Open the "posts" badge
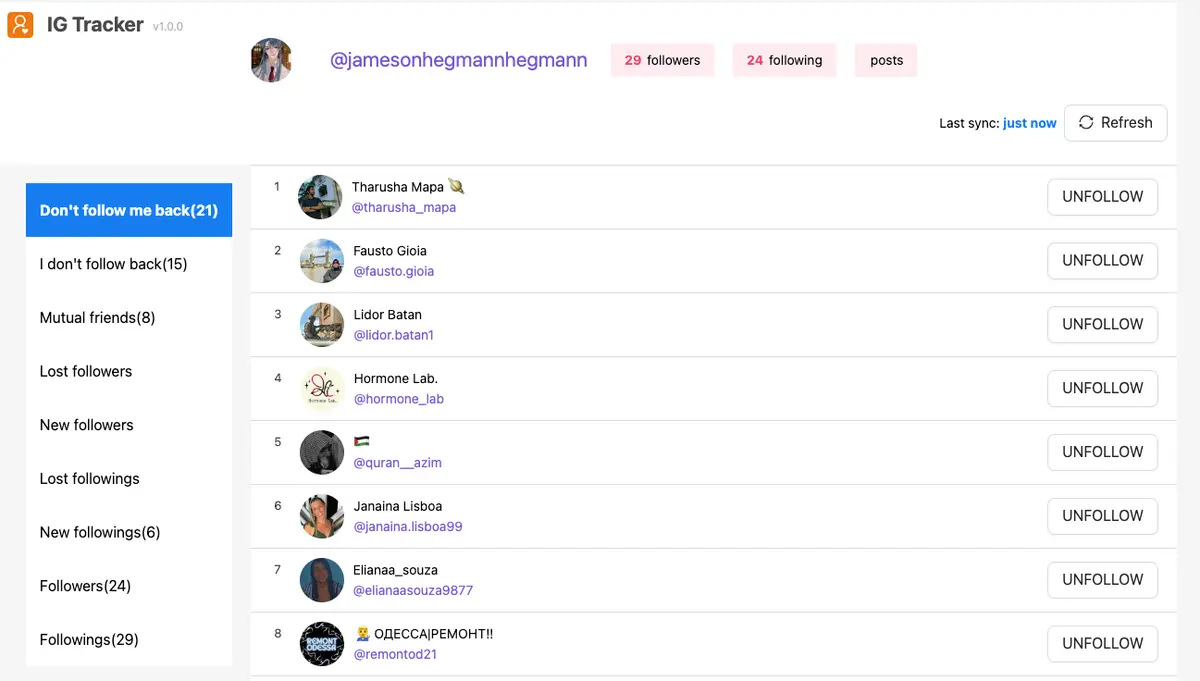 click(x=885, y=60)
